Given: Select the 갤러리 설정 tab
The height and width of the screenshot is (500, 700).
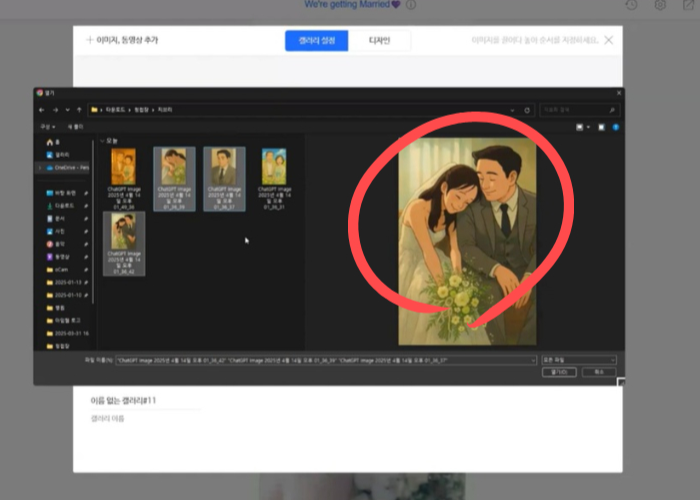Looking at the screenshot, I should tap(317, 41).
